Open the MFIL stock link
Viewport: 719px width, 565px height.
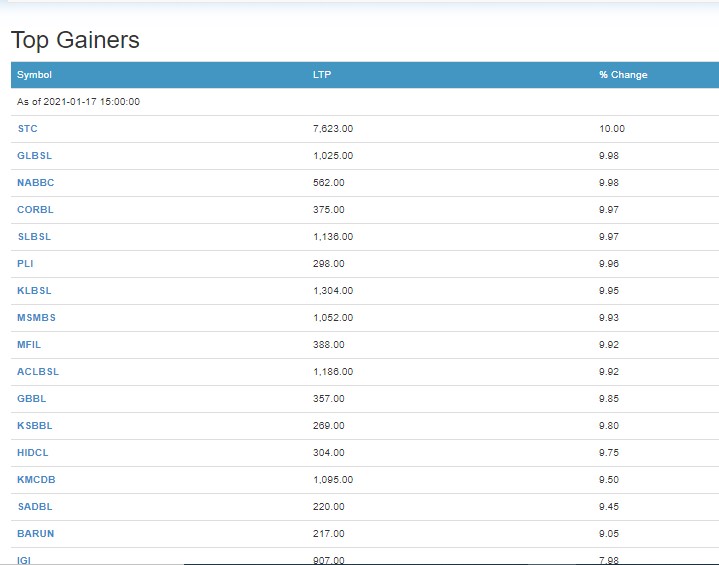29,345
